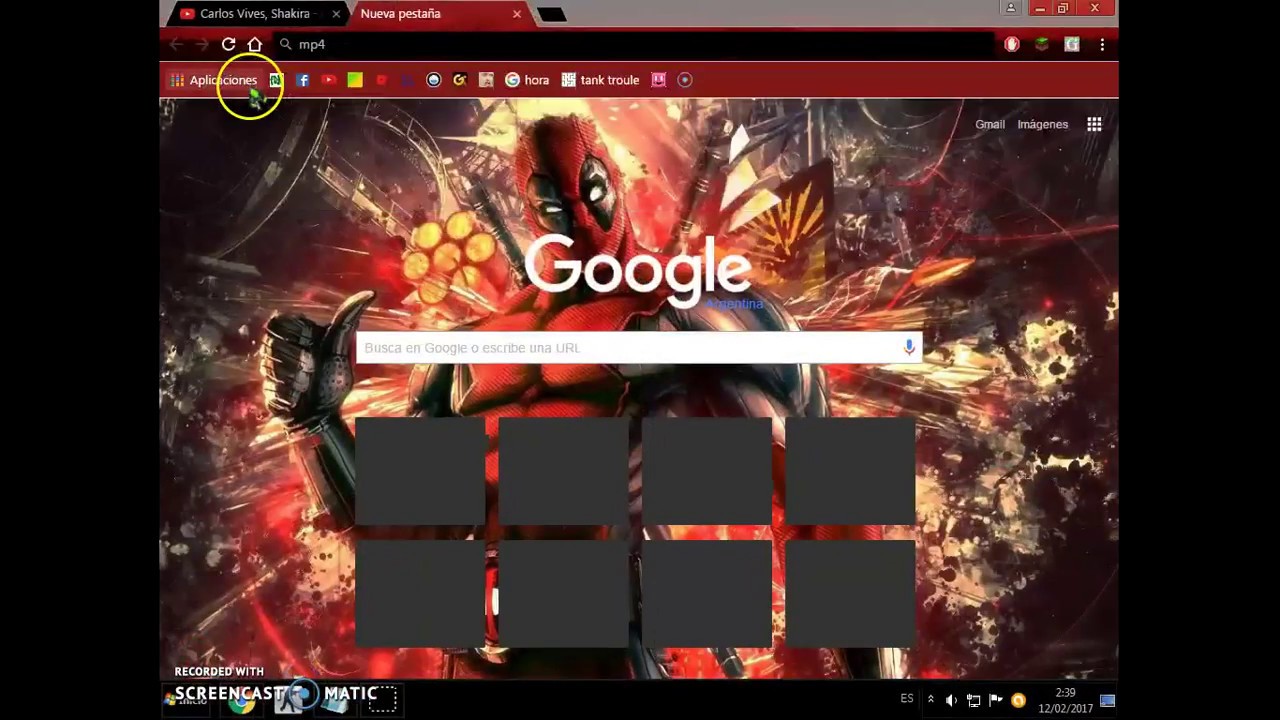Open a new tab with the plus-tab button
This screenshot has width=1280, height=720.
(551, 14)
